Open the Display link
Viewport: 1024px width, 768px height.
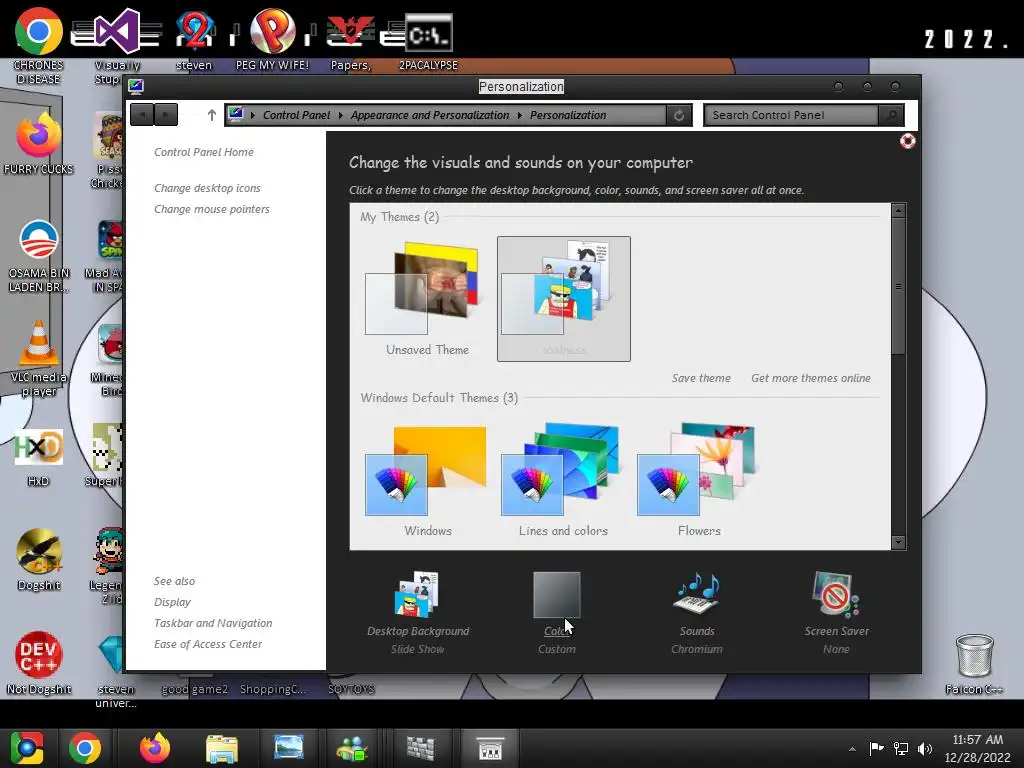pyautogui.click(x=172, y=602)
